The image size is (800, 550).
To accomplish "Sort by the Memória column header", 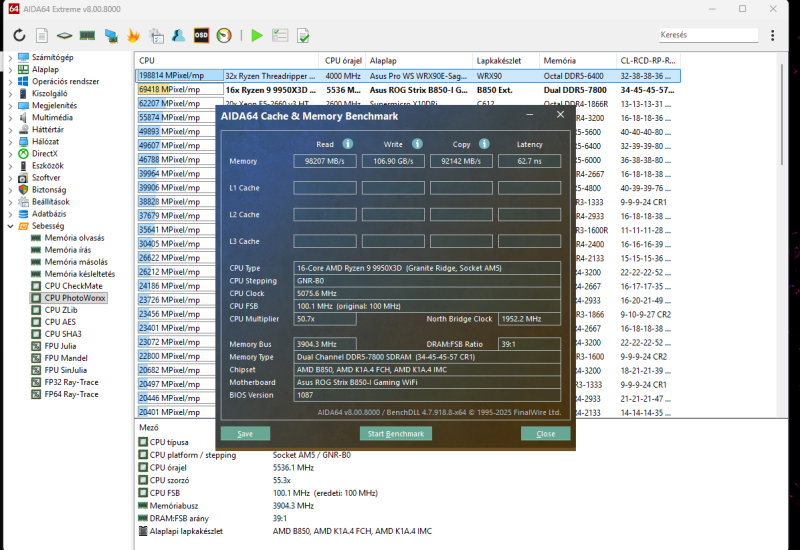I will tap(578, 61).
